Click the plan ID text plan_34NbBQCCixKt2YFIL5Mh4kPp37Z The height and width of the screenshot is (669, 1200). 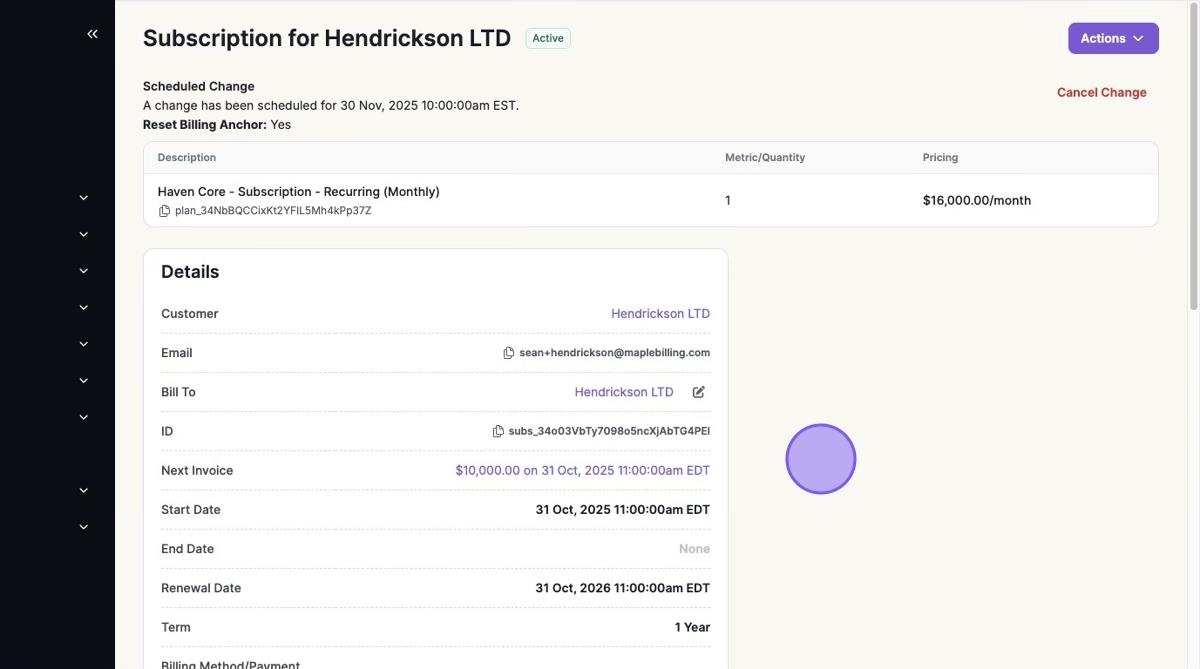click(273, 211)
